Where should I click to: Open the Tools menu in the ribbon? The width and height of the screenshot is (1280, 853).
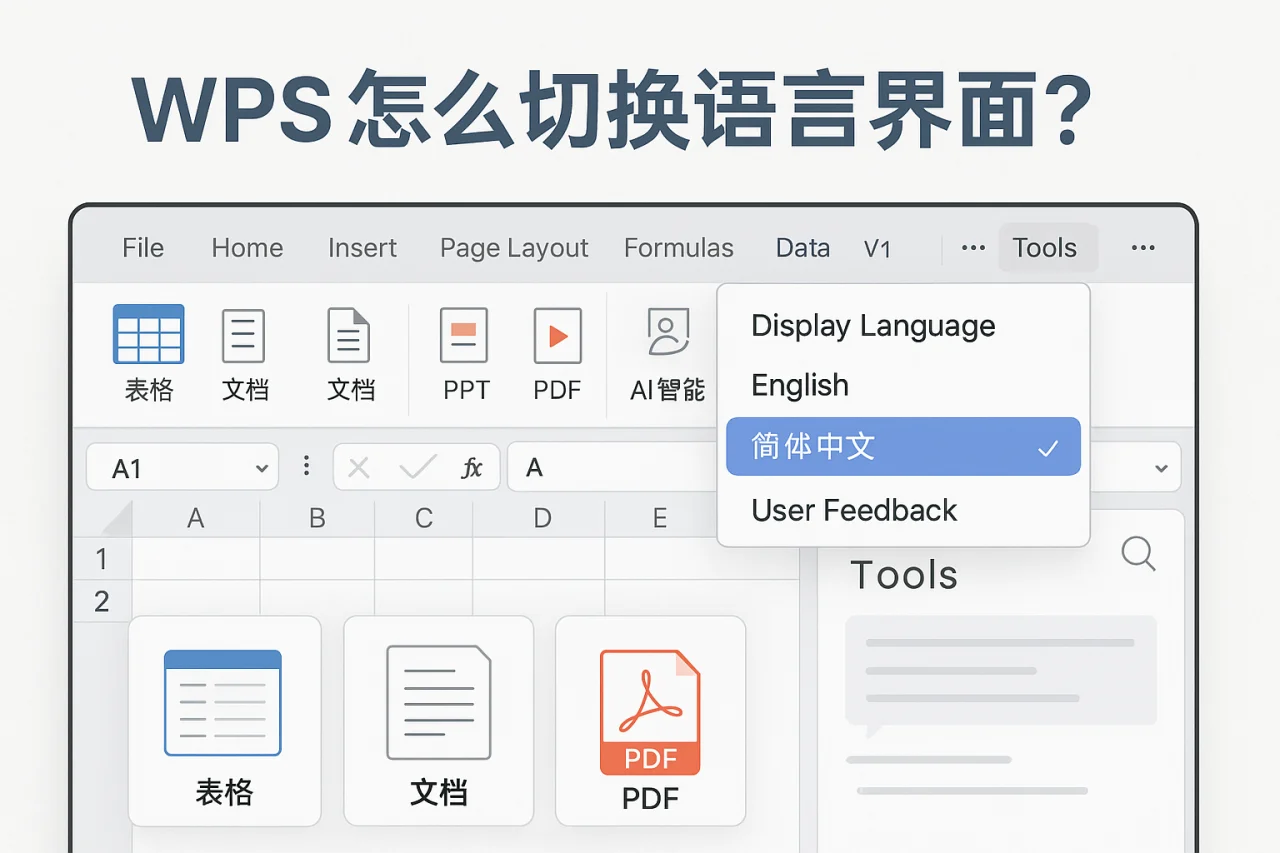(1046, 248)
